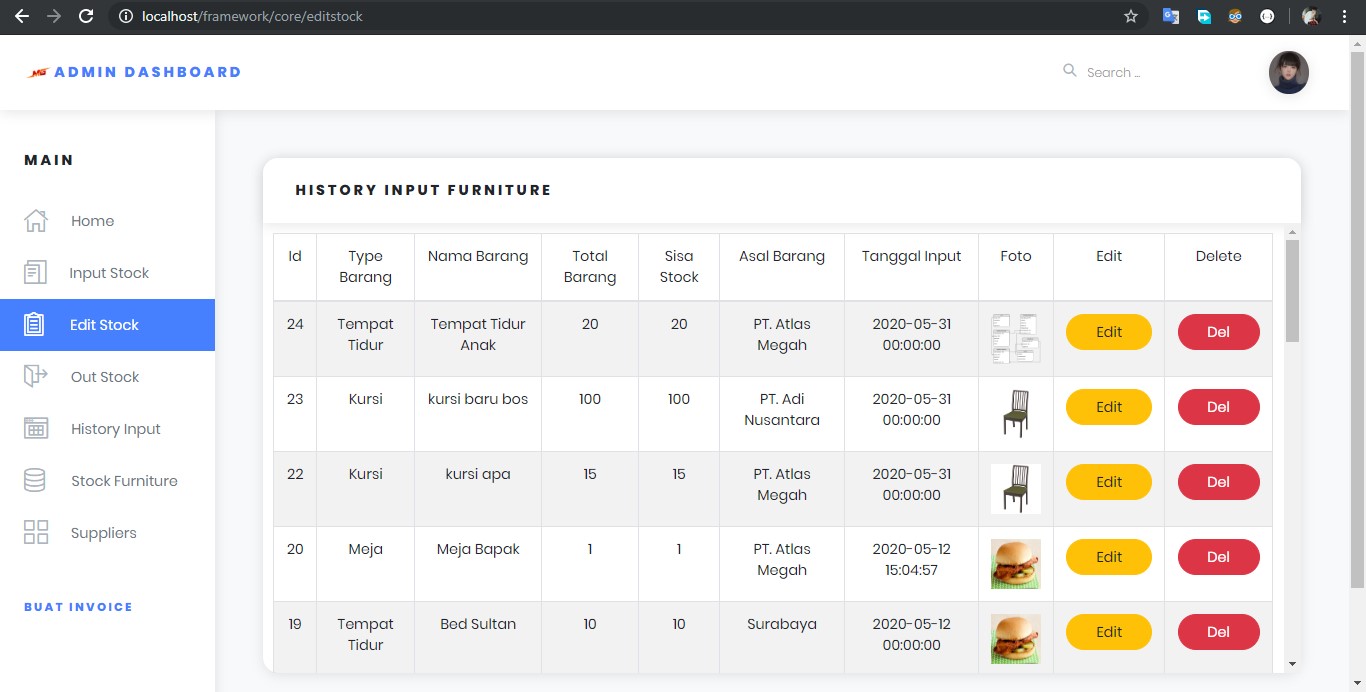Bookmark this page with the star icon
The height and width of the screenshot is (692, 1366).
pyautogui.click(x=1131, y=16)
